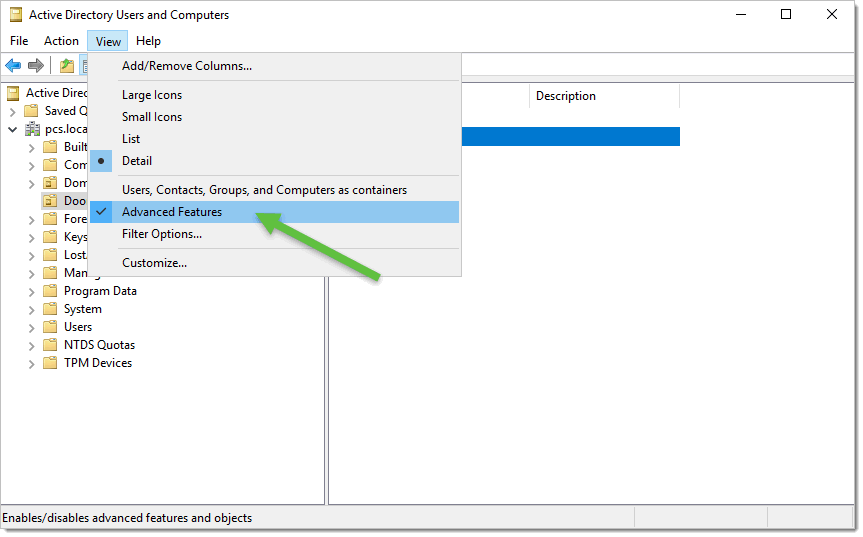863x537 pixels.
Task: Maximize the Active Directory window
Action: pyautogui.click(x=786, y=15)
